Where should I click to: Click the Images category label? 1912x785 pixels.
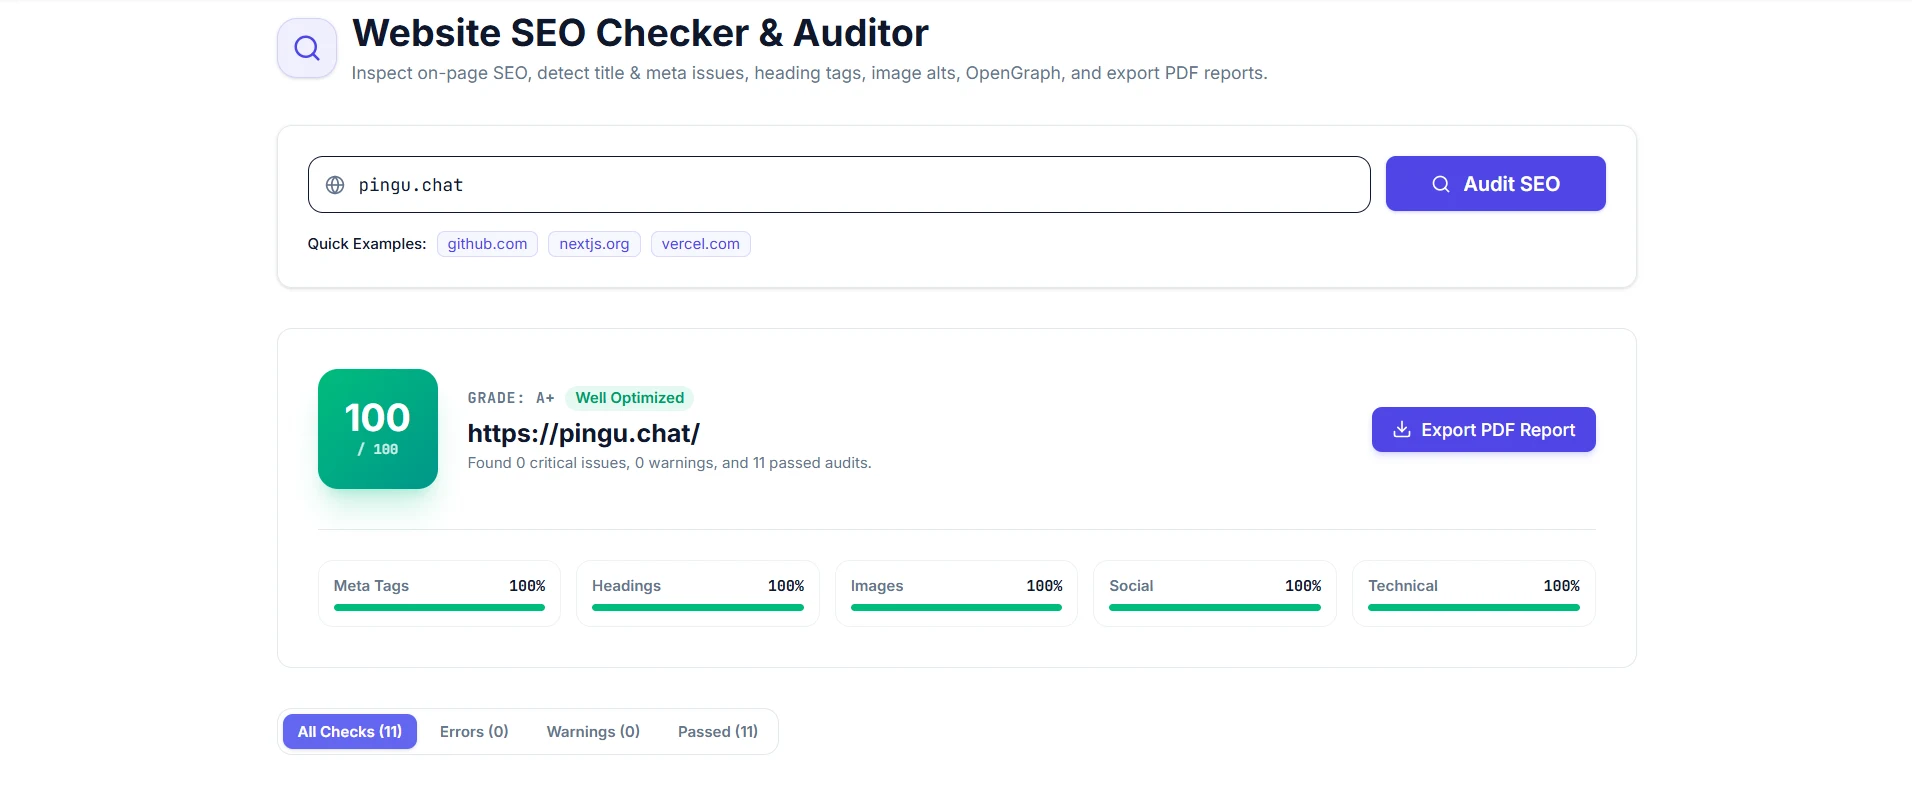(x=877, y=586)
